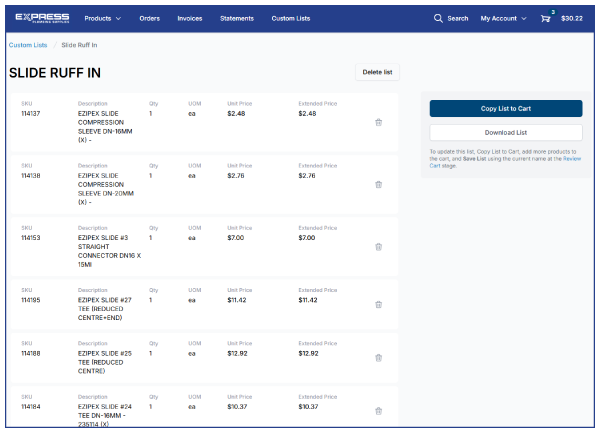Click Search text in the header
Image resolution: width=600 pixels, height=433 pixels.
tap(458, 18)
